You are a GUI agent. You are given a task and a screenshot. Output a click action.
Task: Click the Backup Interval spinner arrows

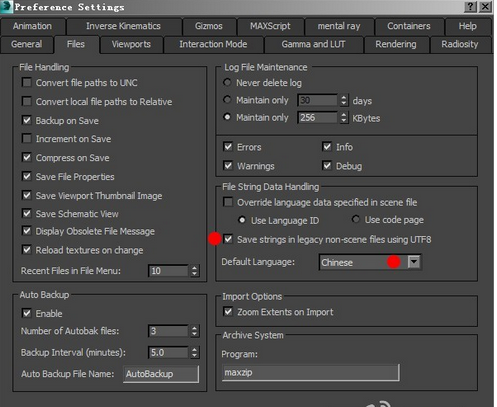pos(195,352)
